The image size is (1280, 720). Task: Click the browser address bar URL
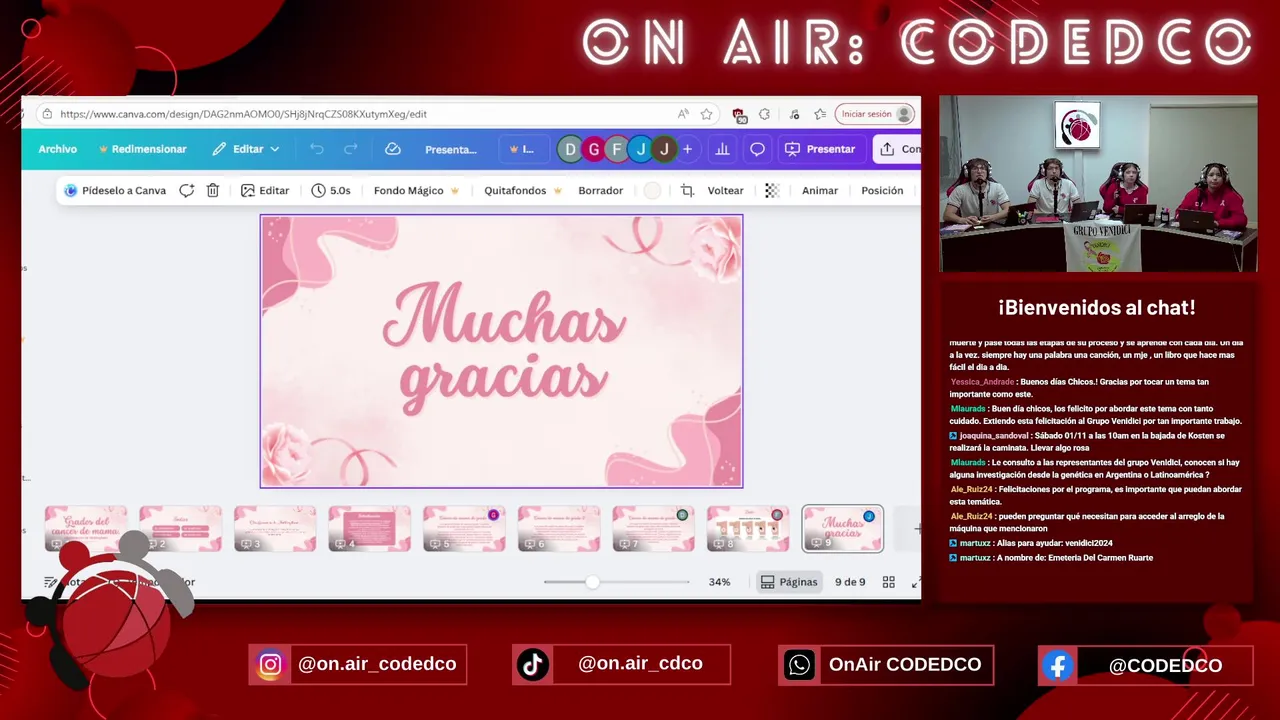(x=243, y=114)
